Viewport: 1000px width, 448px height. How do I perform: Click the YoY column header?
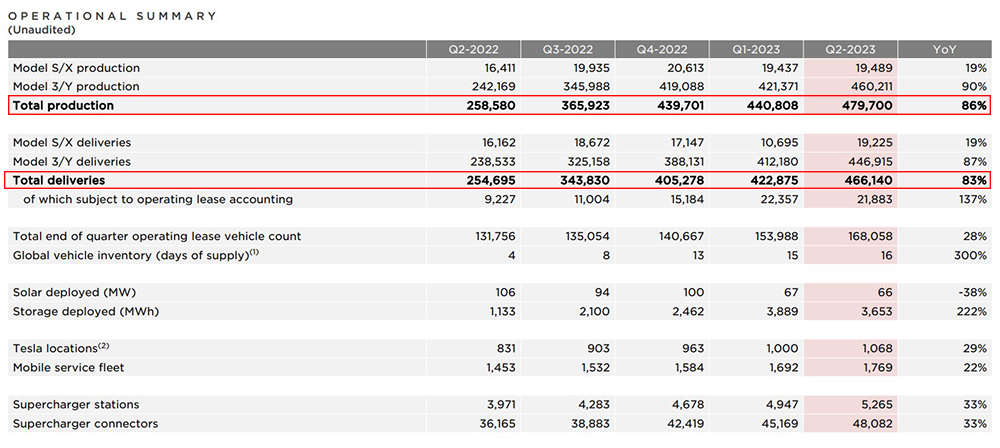pyautogui.click(x=944, y=49)
